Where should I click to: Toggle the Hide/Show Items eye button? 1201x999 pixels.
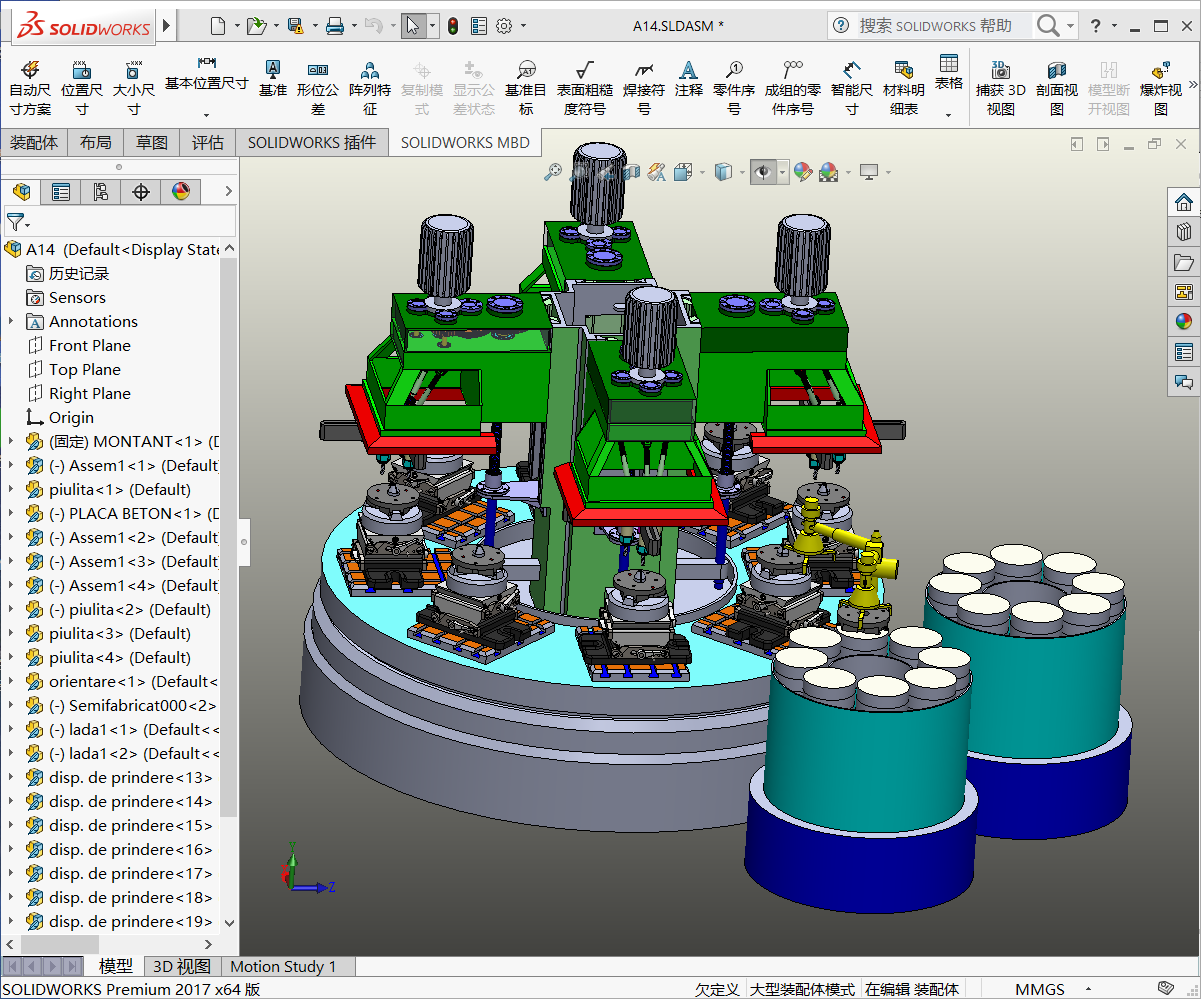tap(763, 172)
